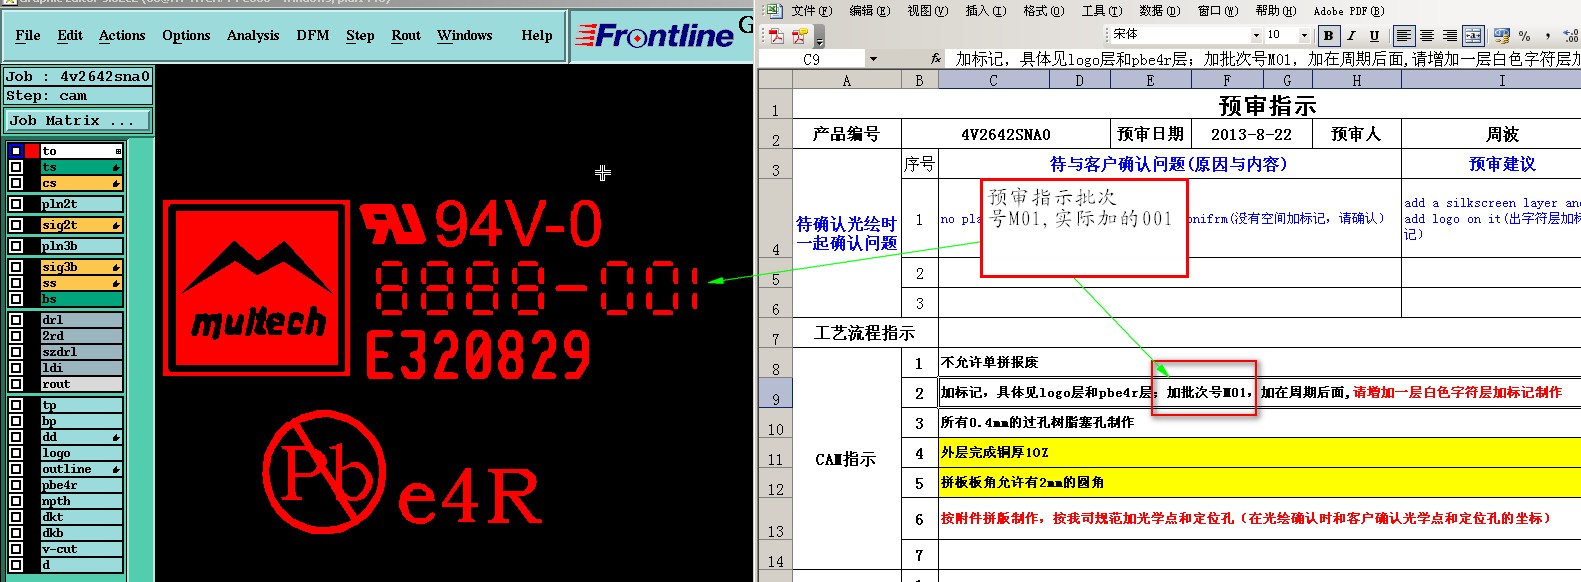Open the Options menu
The height and width of the screenshot is (582, 1581).
coord(186,35)
